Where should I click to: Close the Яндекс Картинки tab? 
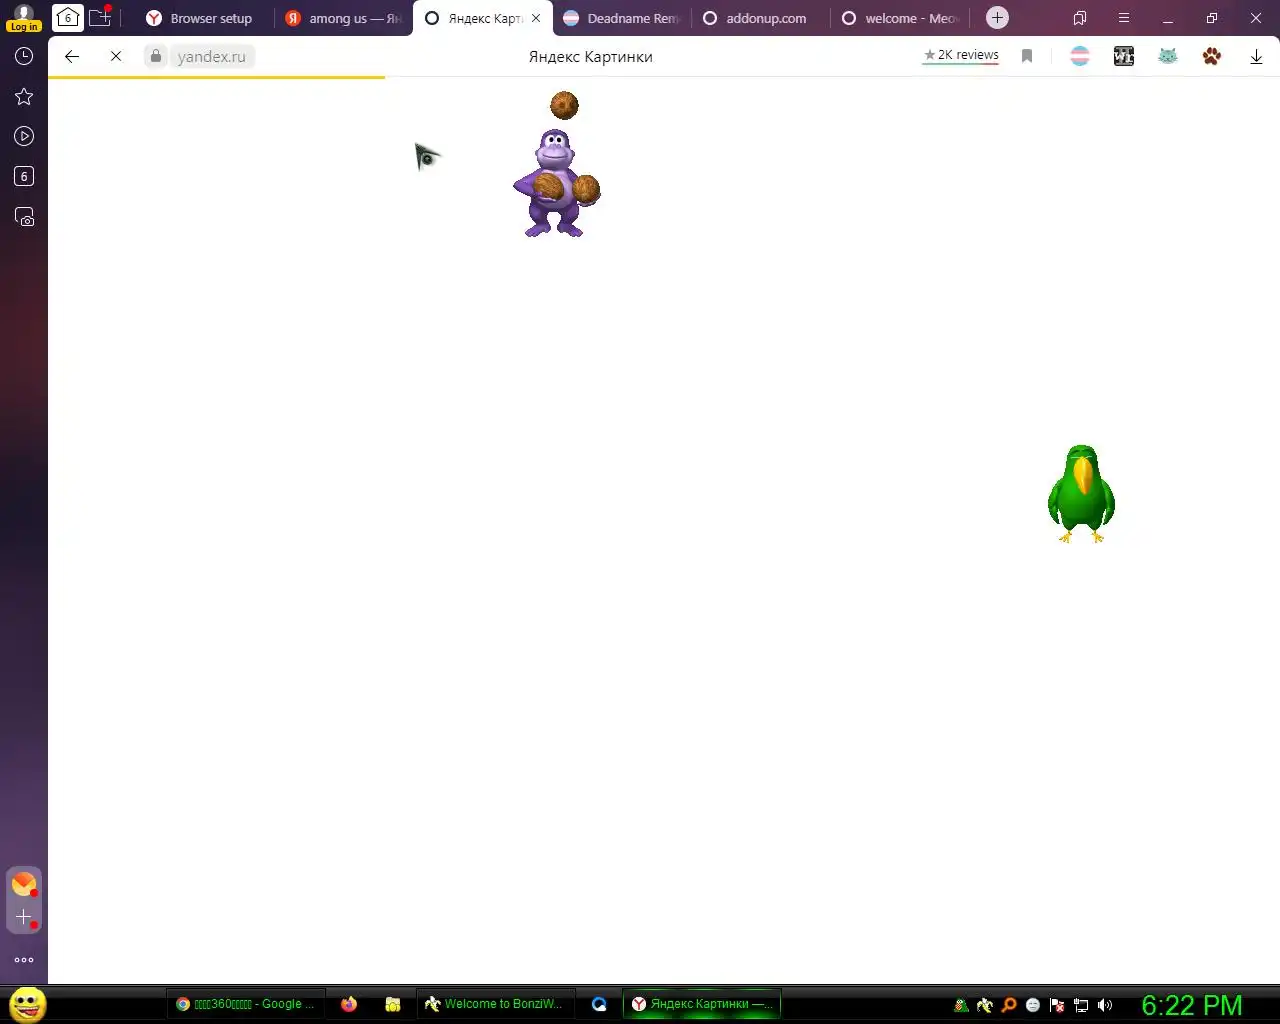pyautogui.click(x=536, y=18)
